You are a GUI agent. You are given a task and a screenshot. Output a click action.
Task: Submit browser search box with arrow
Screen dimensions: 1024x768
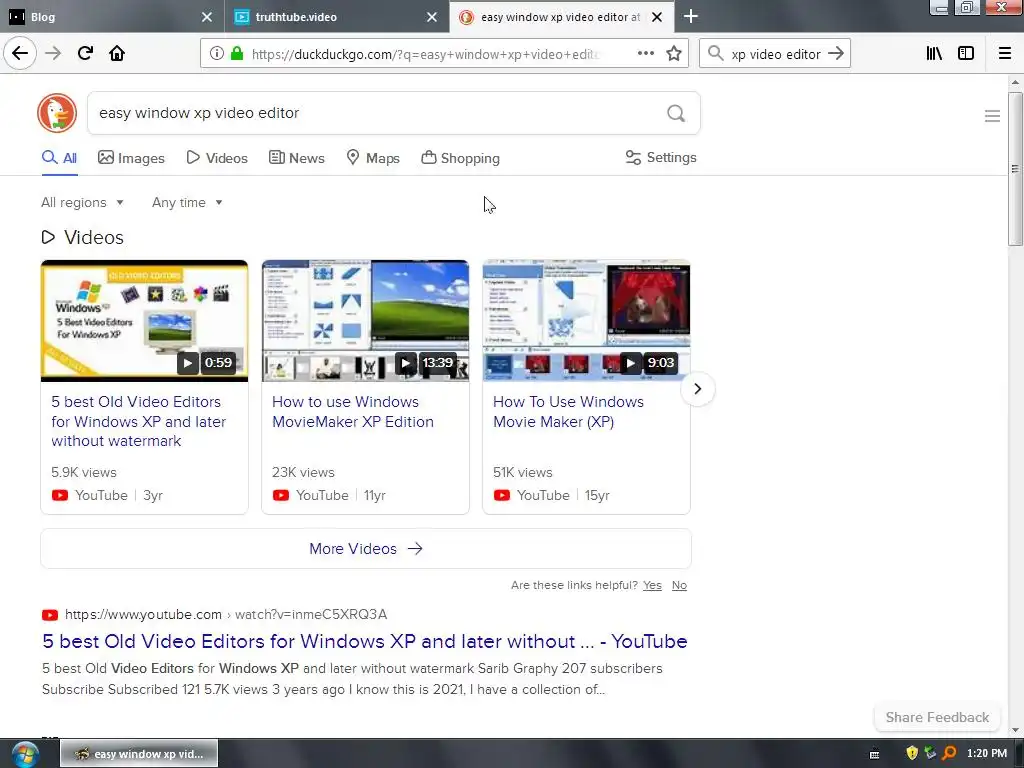(836, 54)
